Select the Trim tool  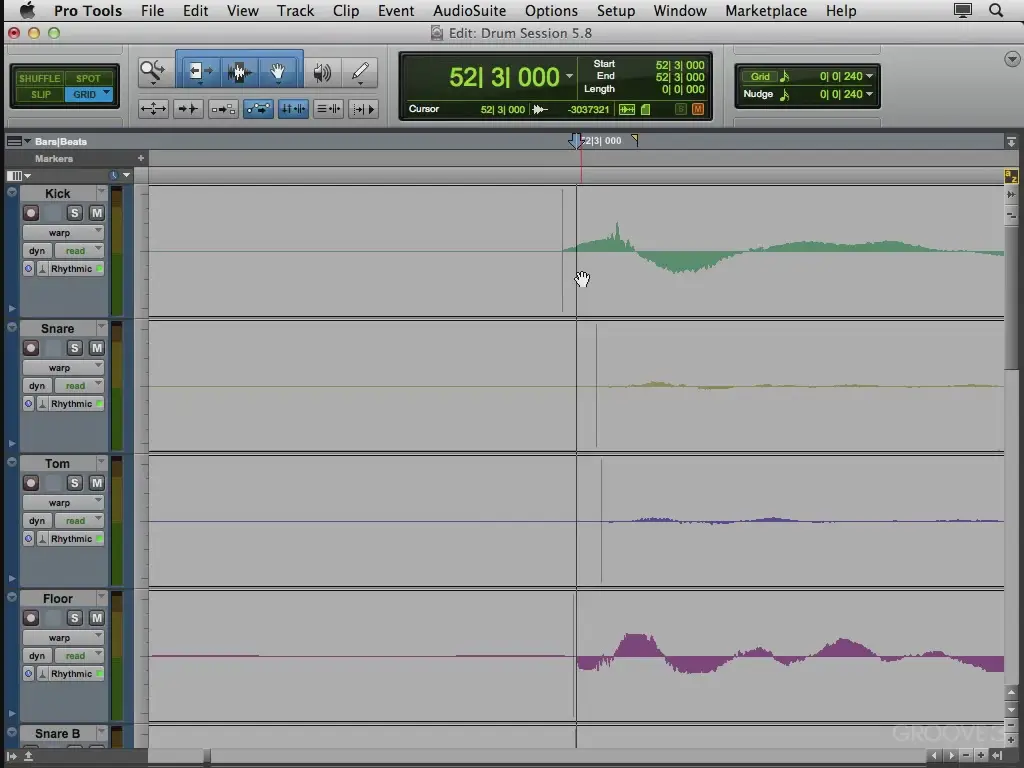point(199,72)
